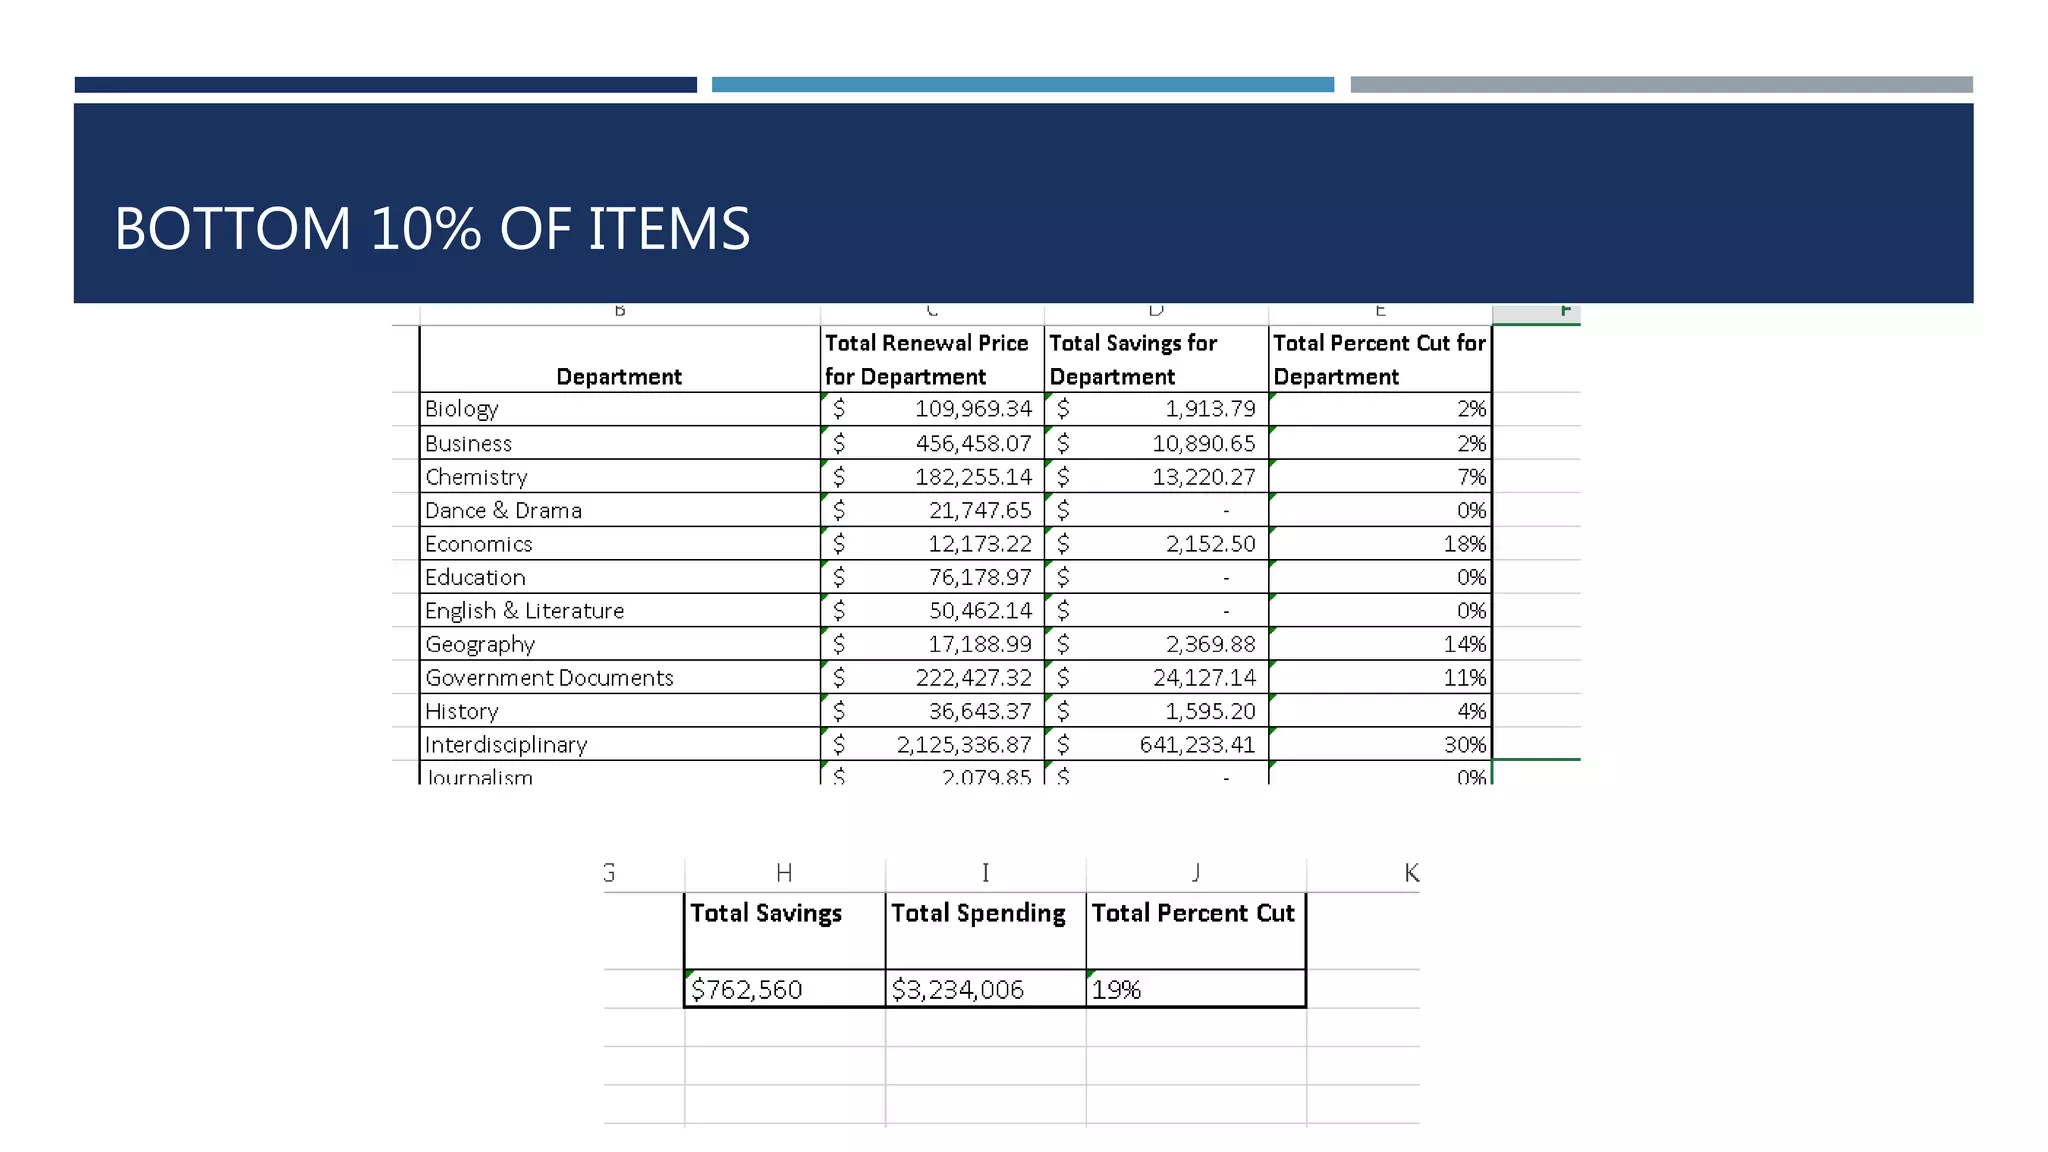Select renewal price 12,173.22 for Economics
Viewport: 2048px width, 1152px height.
coord(932,544)
